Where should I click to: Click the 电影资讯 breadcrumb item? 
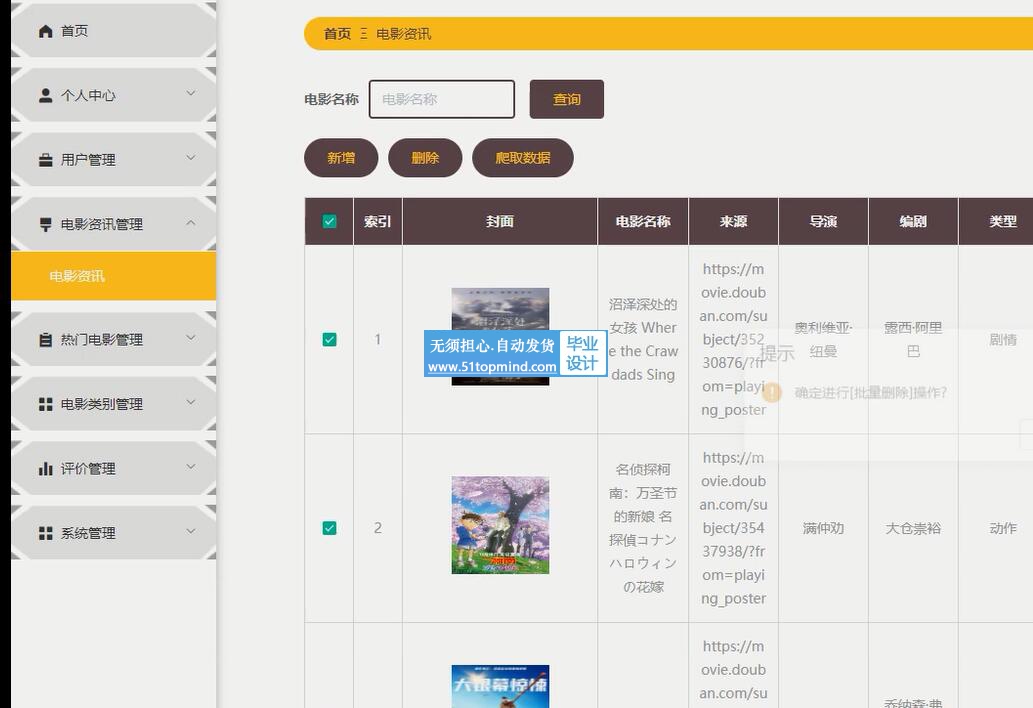[x=404, y=34]
